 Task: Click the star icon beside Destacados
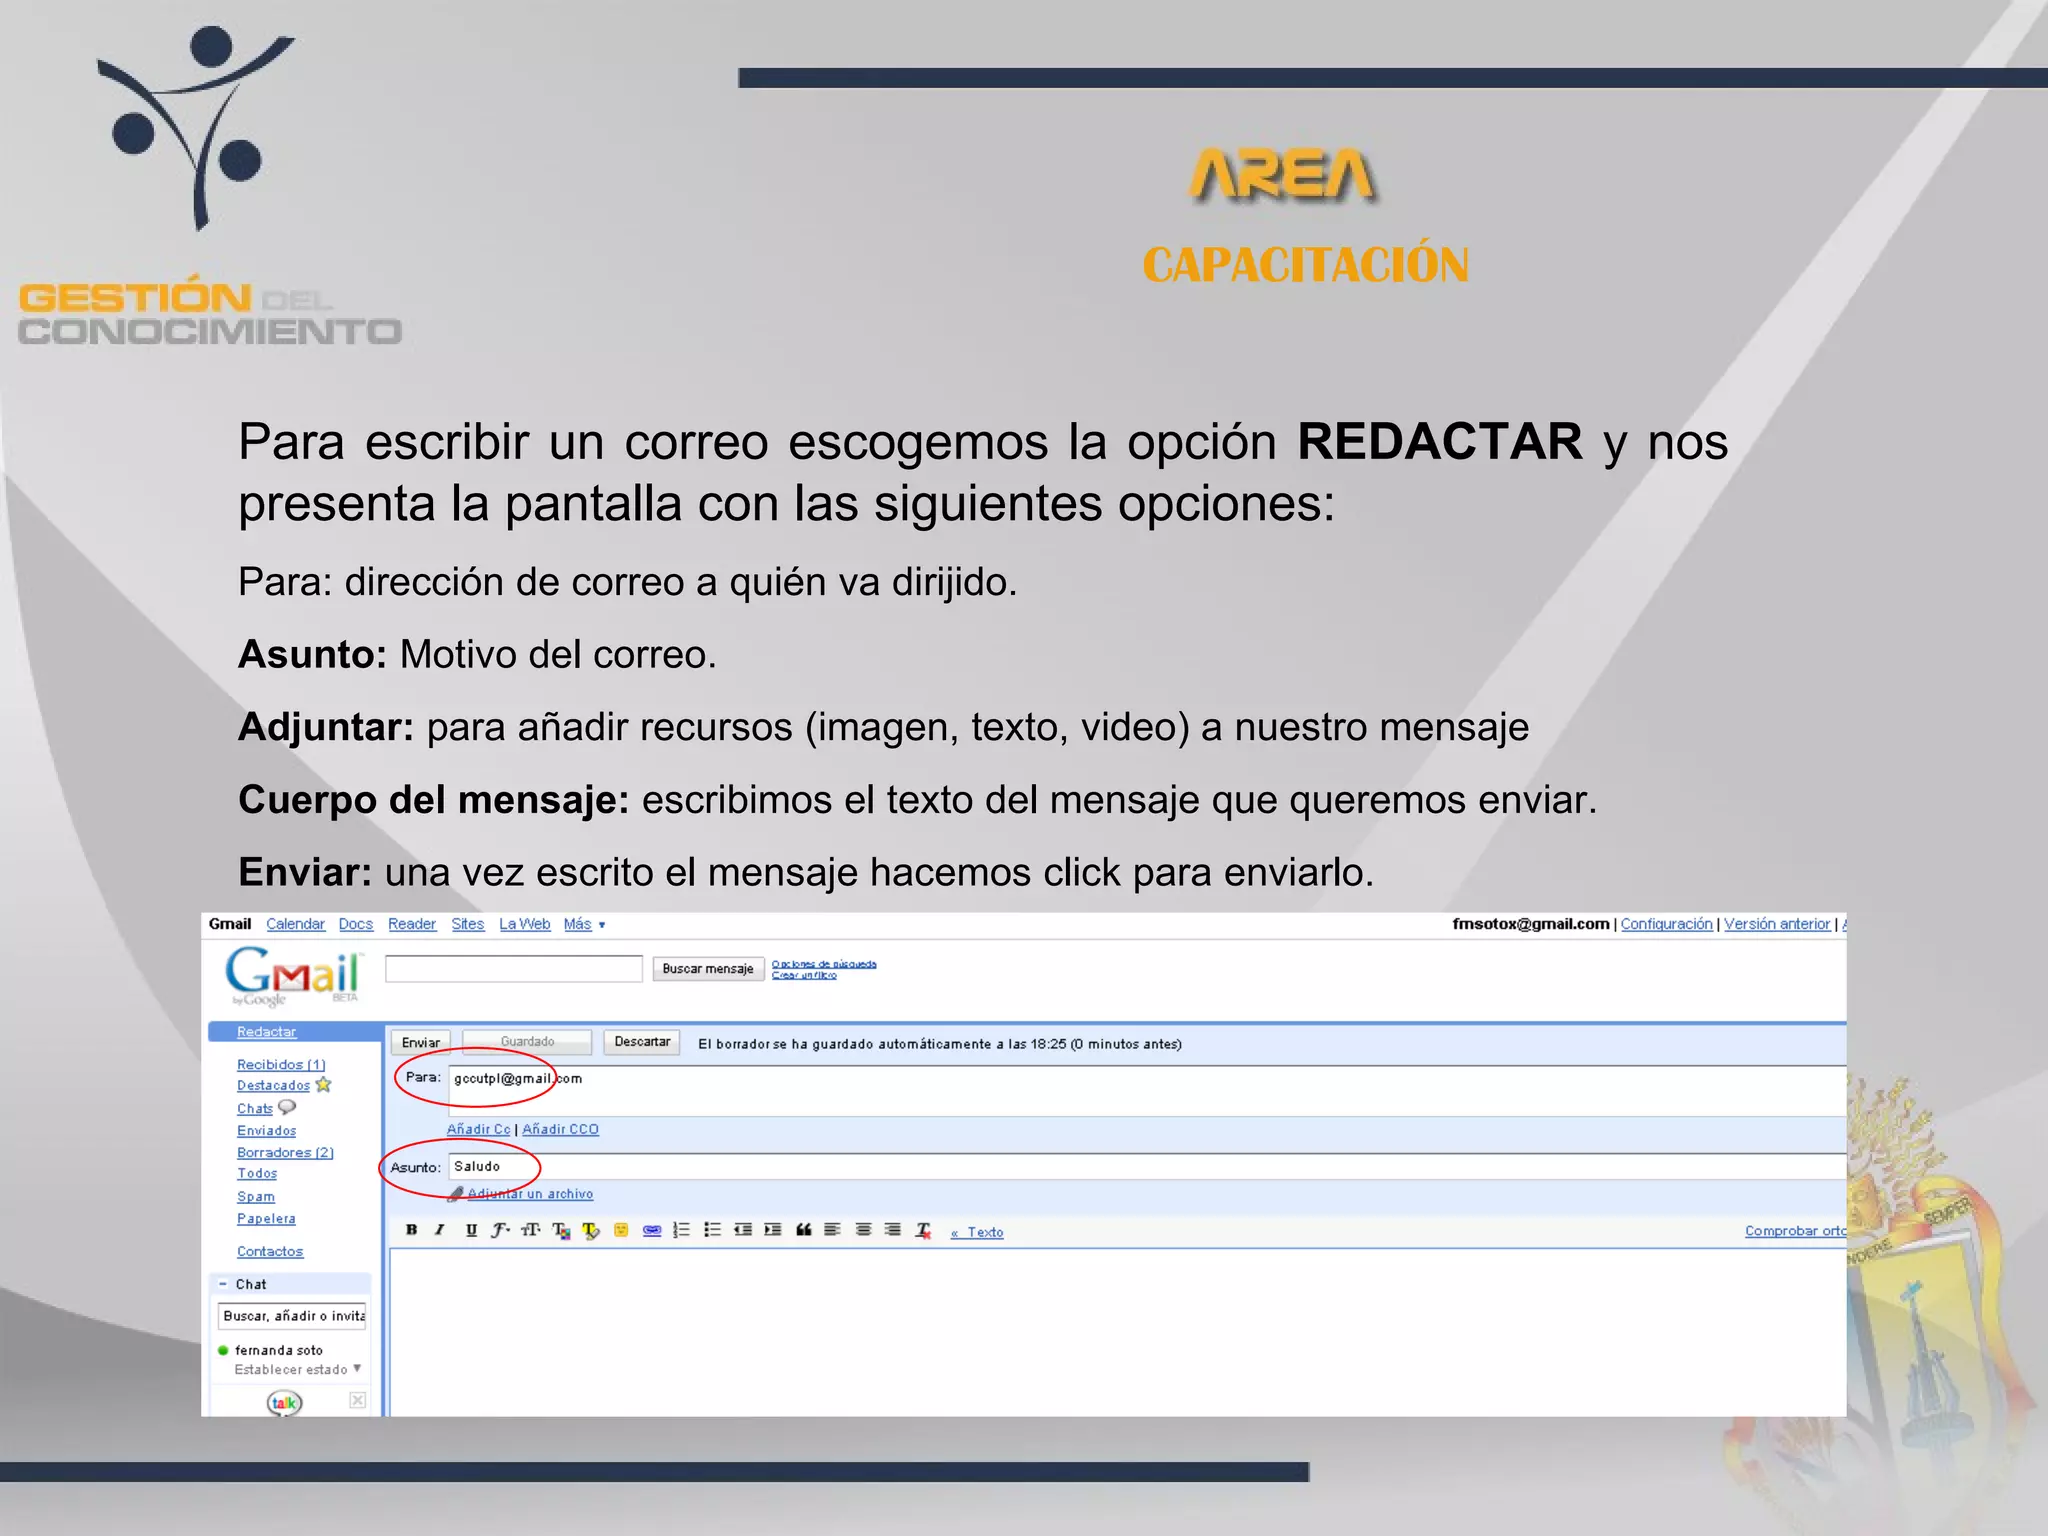(x=323, y=1084)
